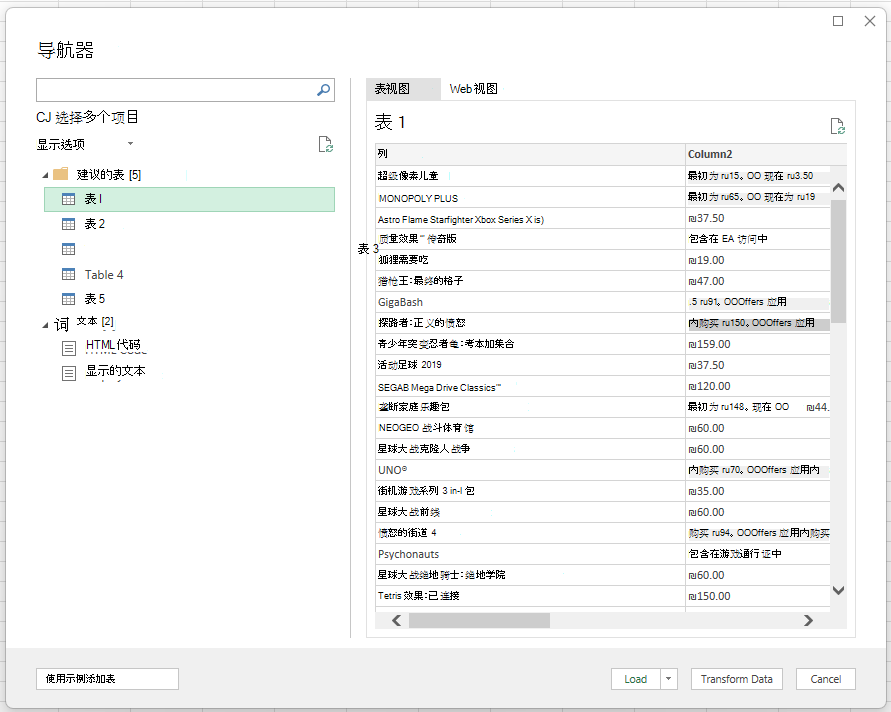
Task: Click the unlabeled third table icon
Action: point(68,249)
